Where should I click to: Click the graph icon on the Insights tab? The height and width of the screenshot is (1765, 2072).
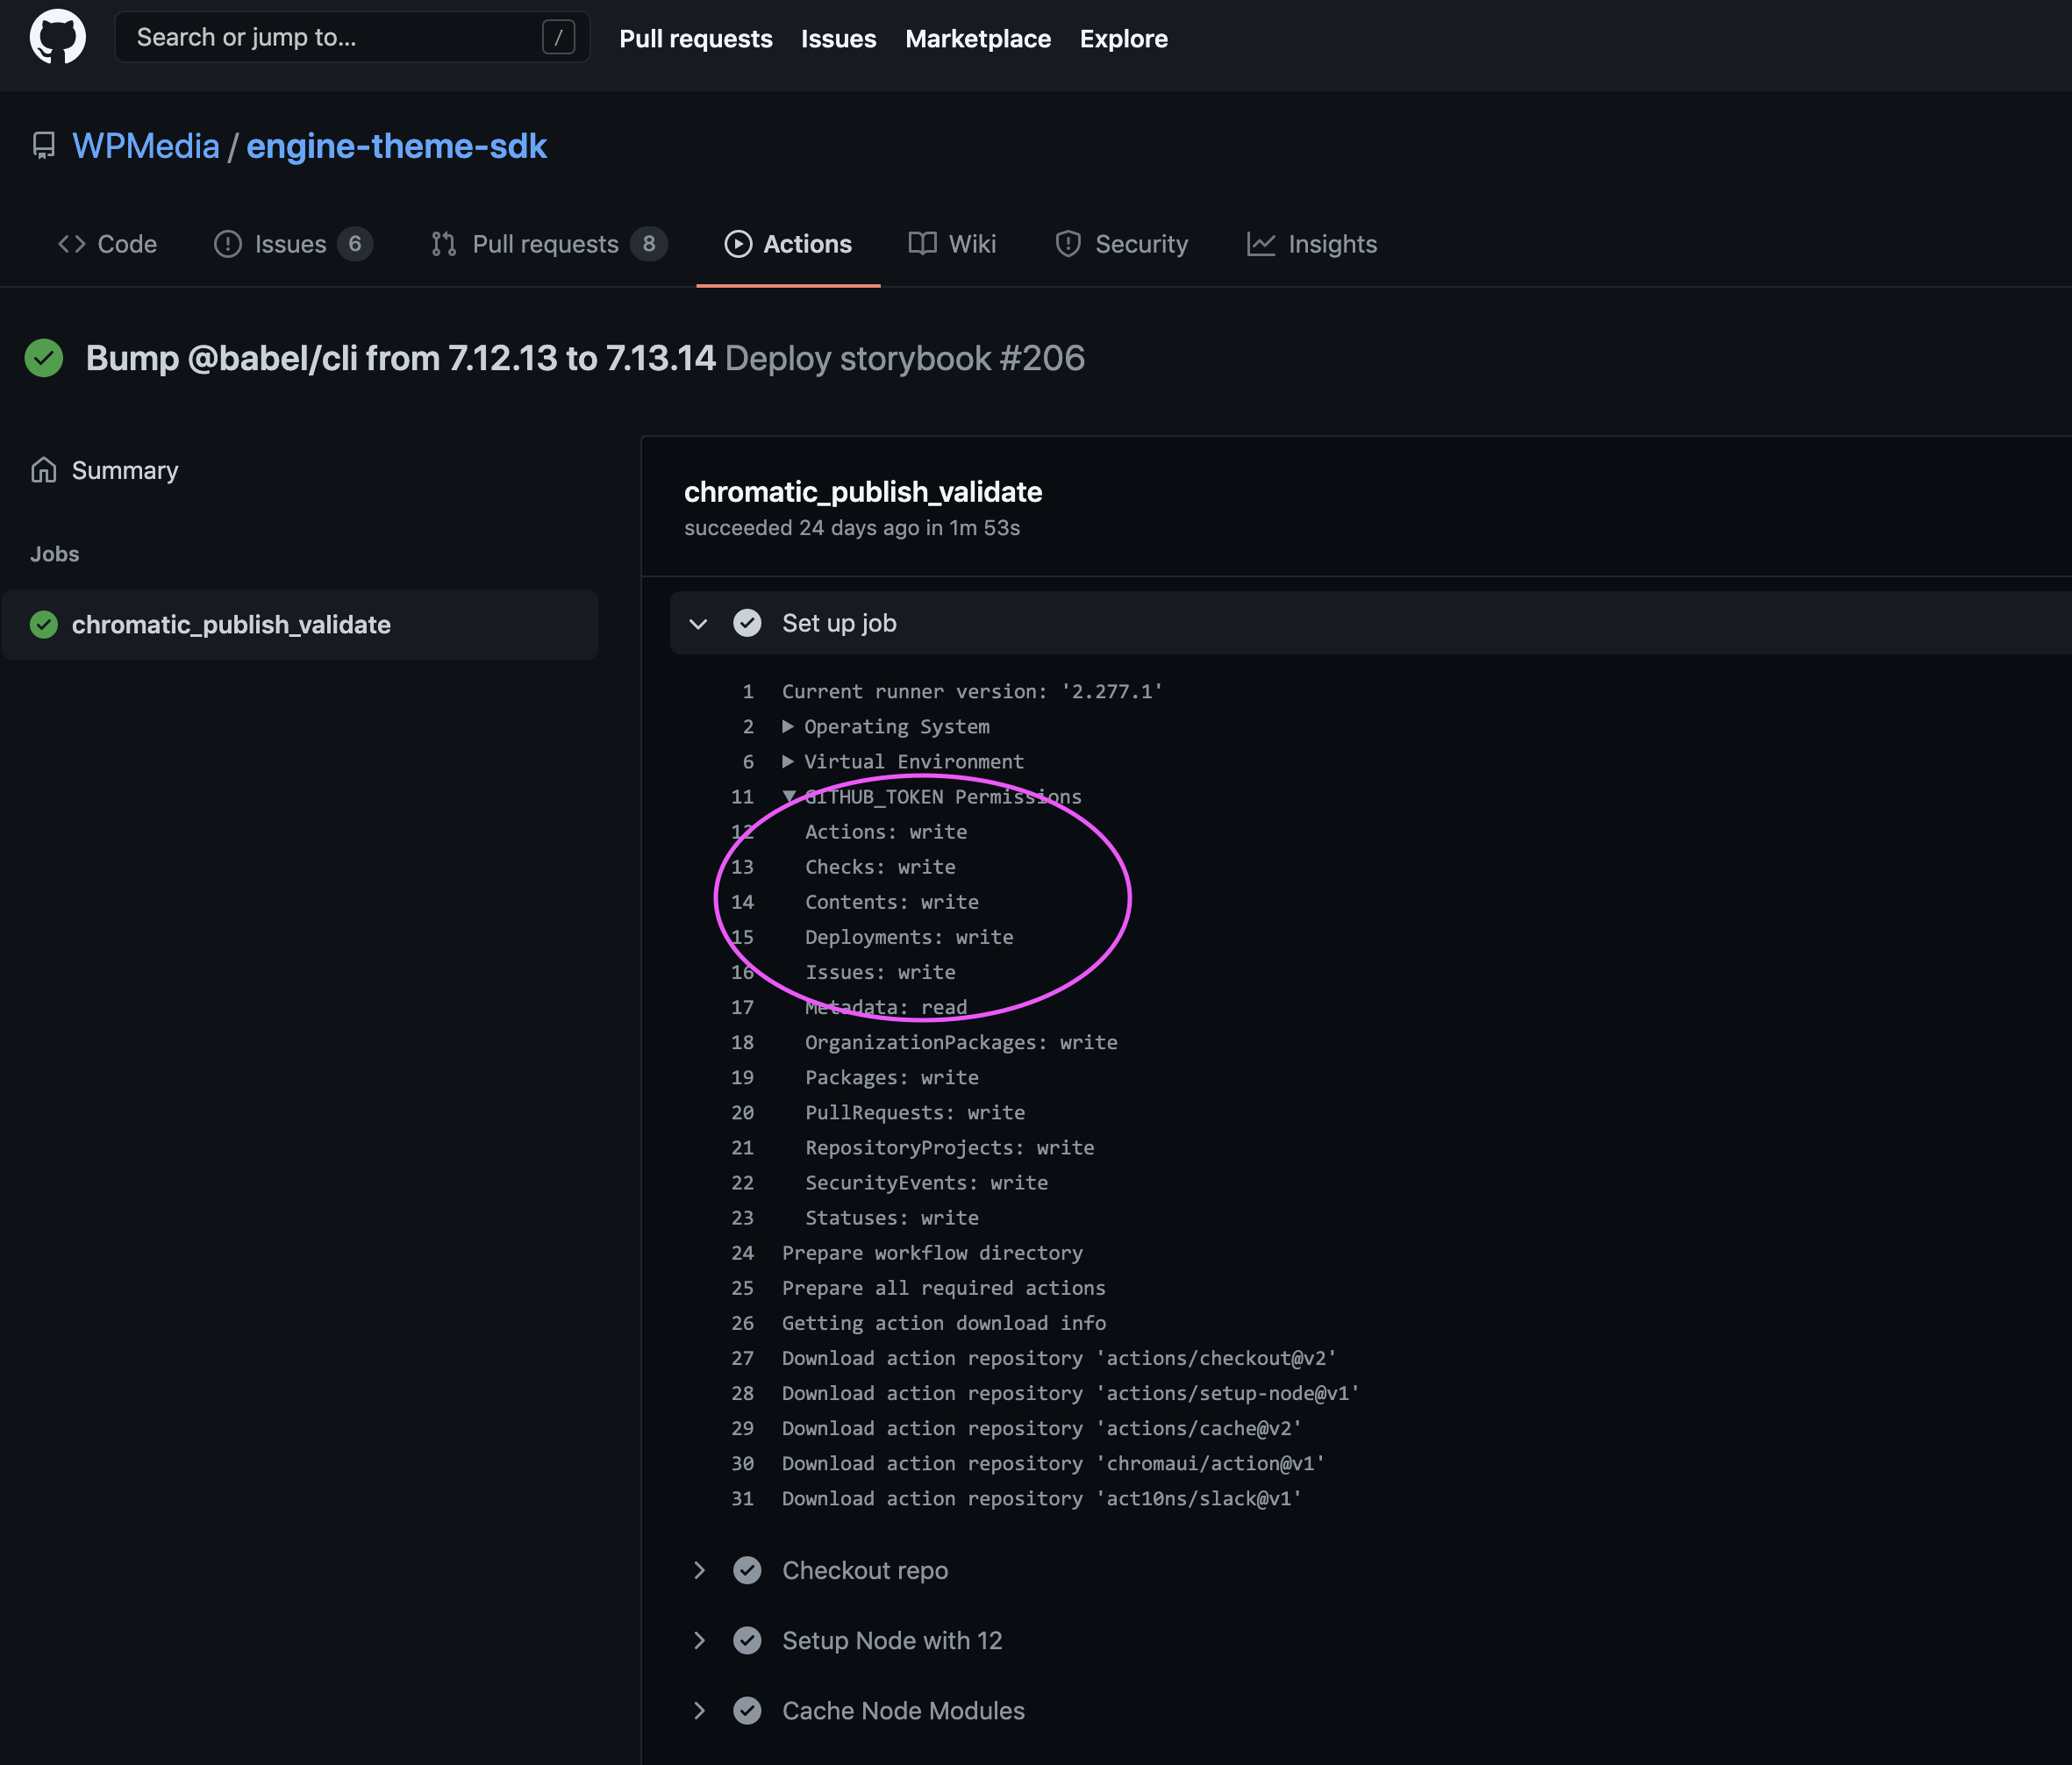[x=1260, y=244]
